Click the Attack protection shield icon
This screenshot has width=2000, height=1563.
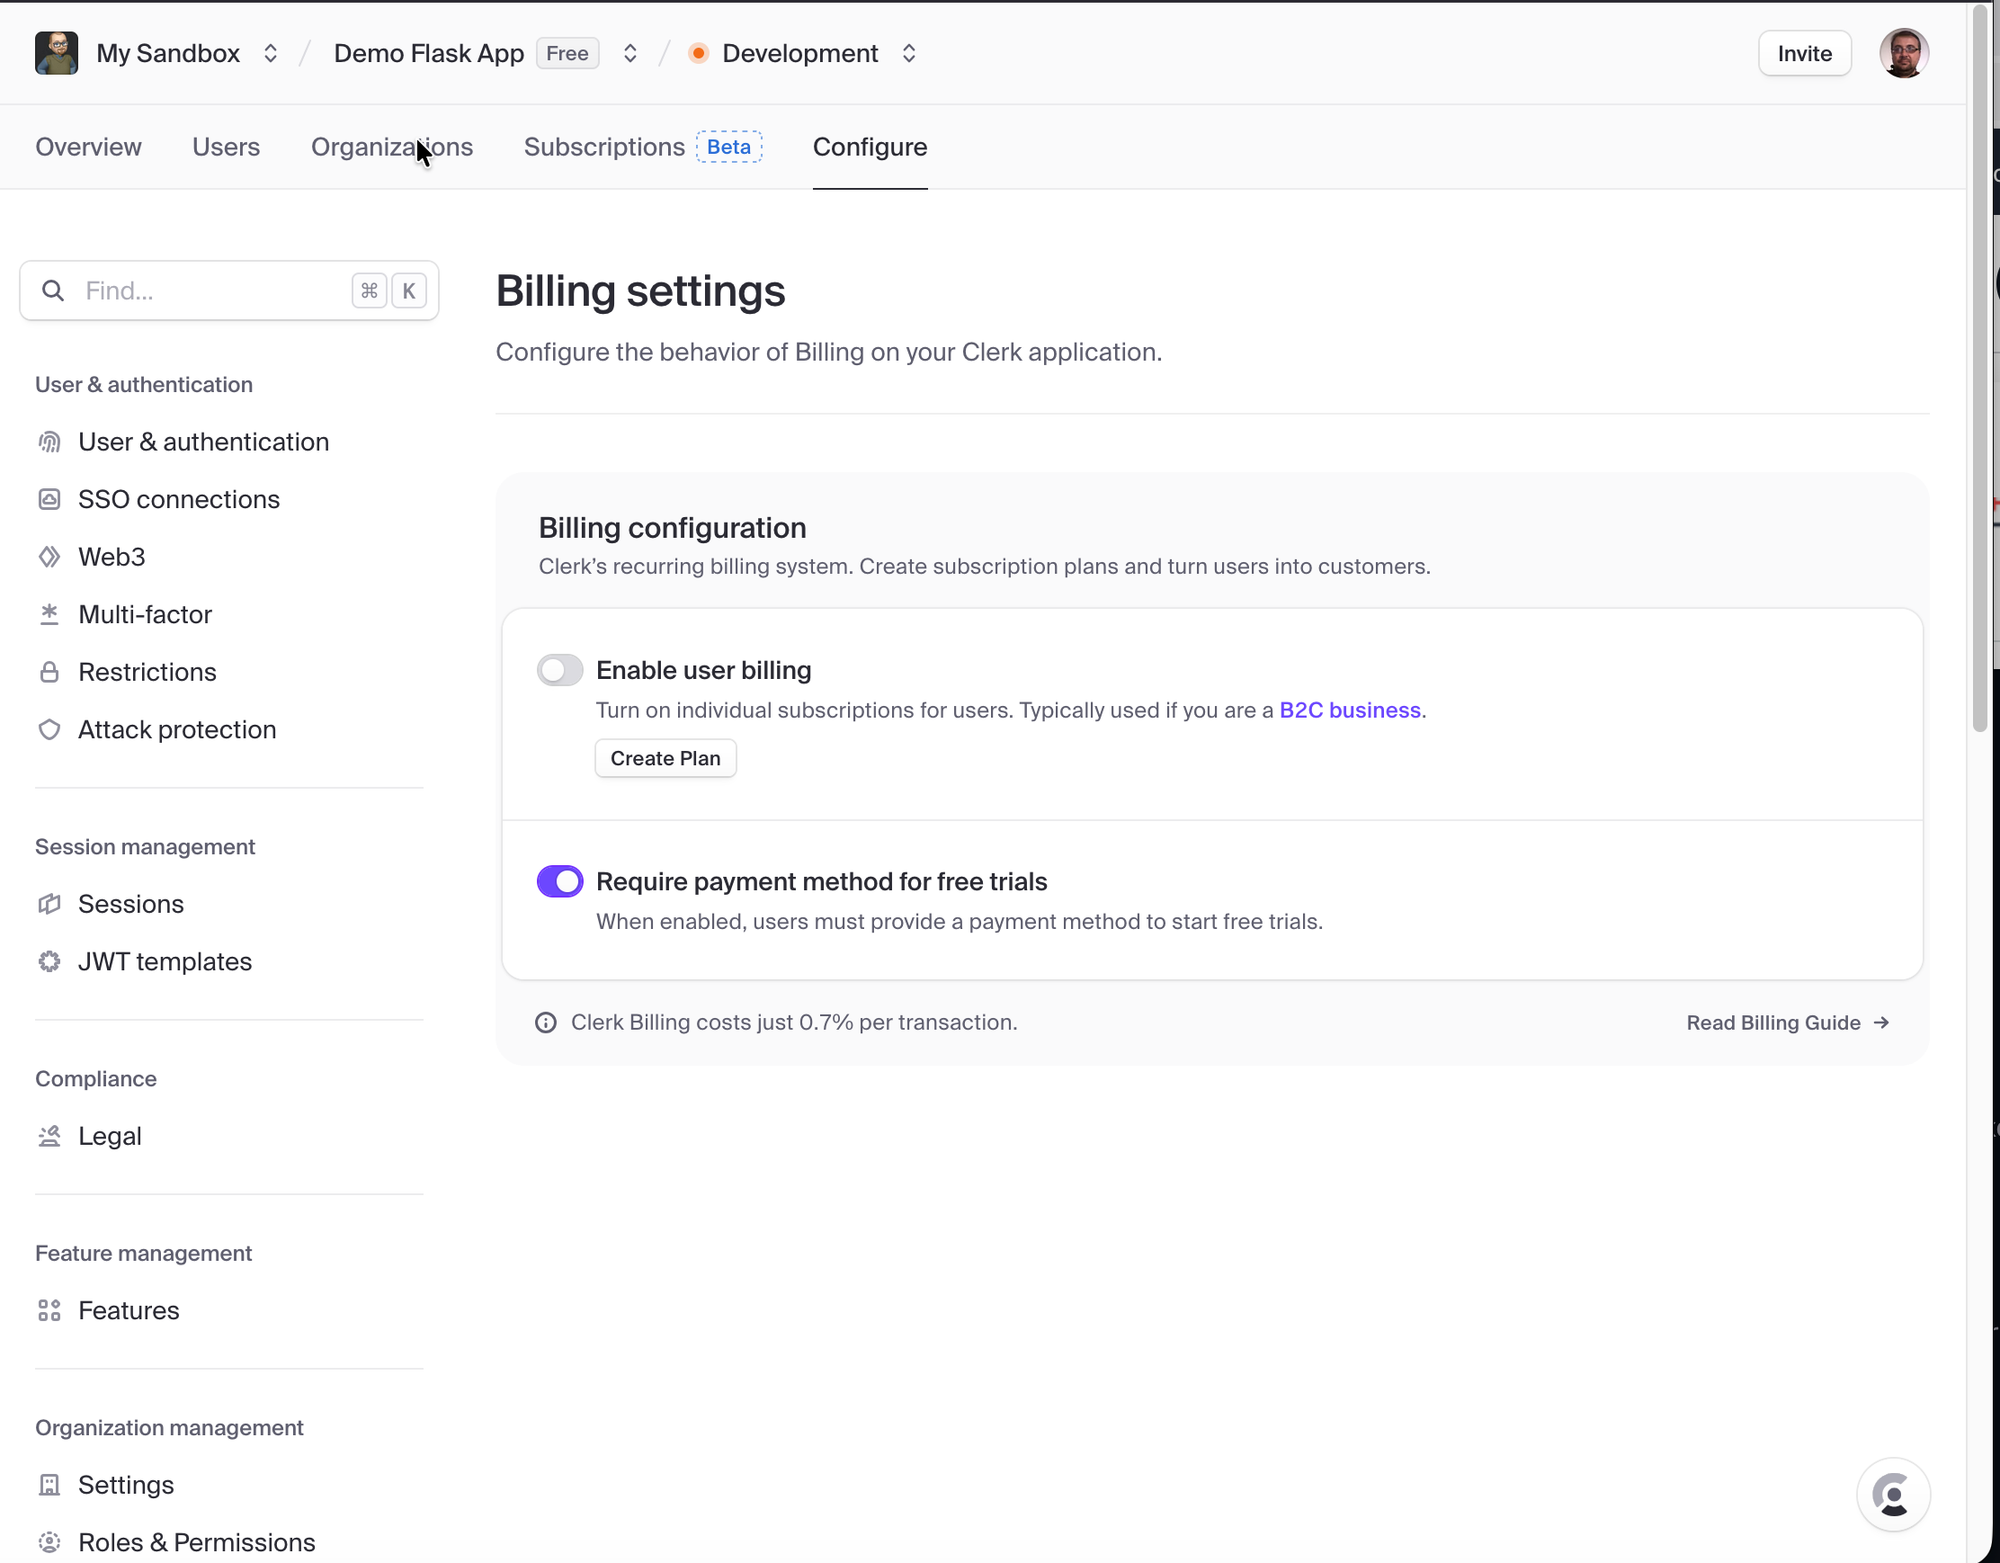49,730
